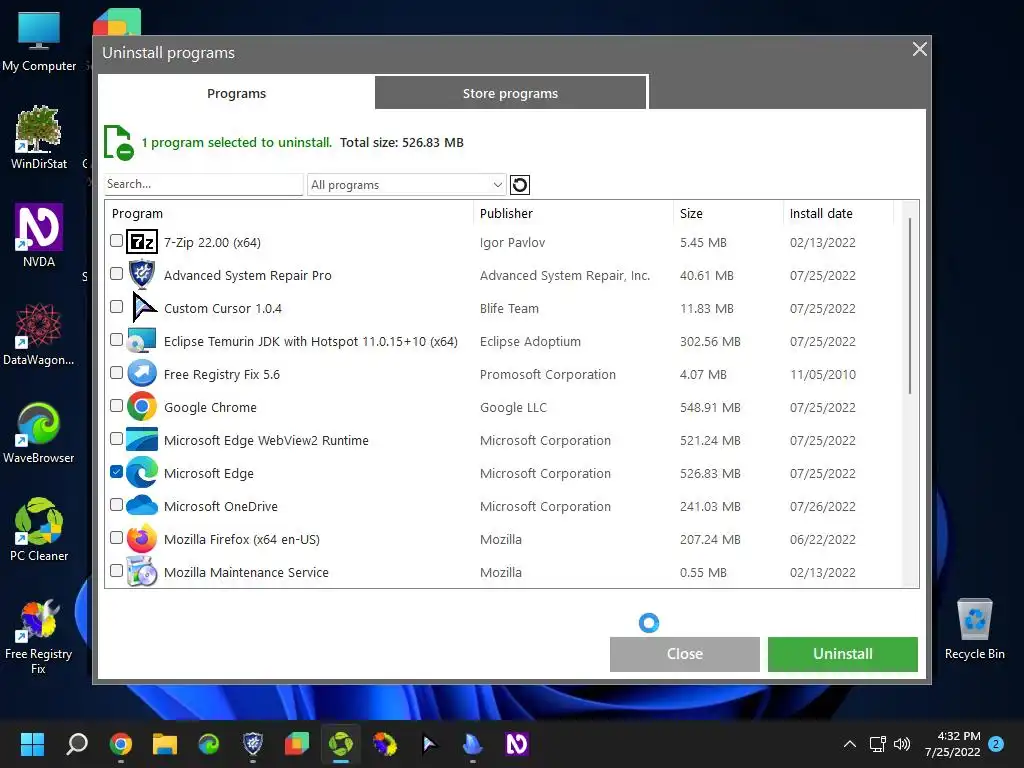
Task: Open Advanced System Repair shield on taskbar
Action: [253, 744]
